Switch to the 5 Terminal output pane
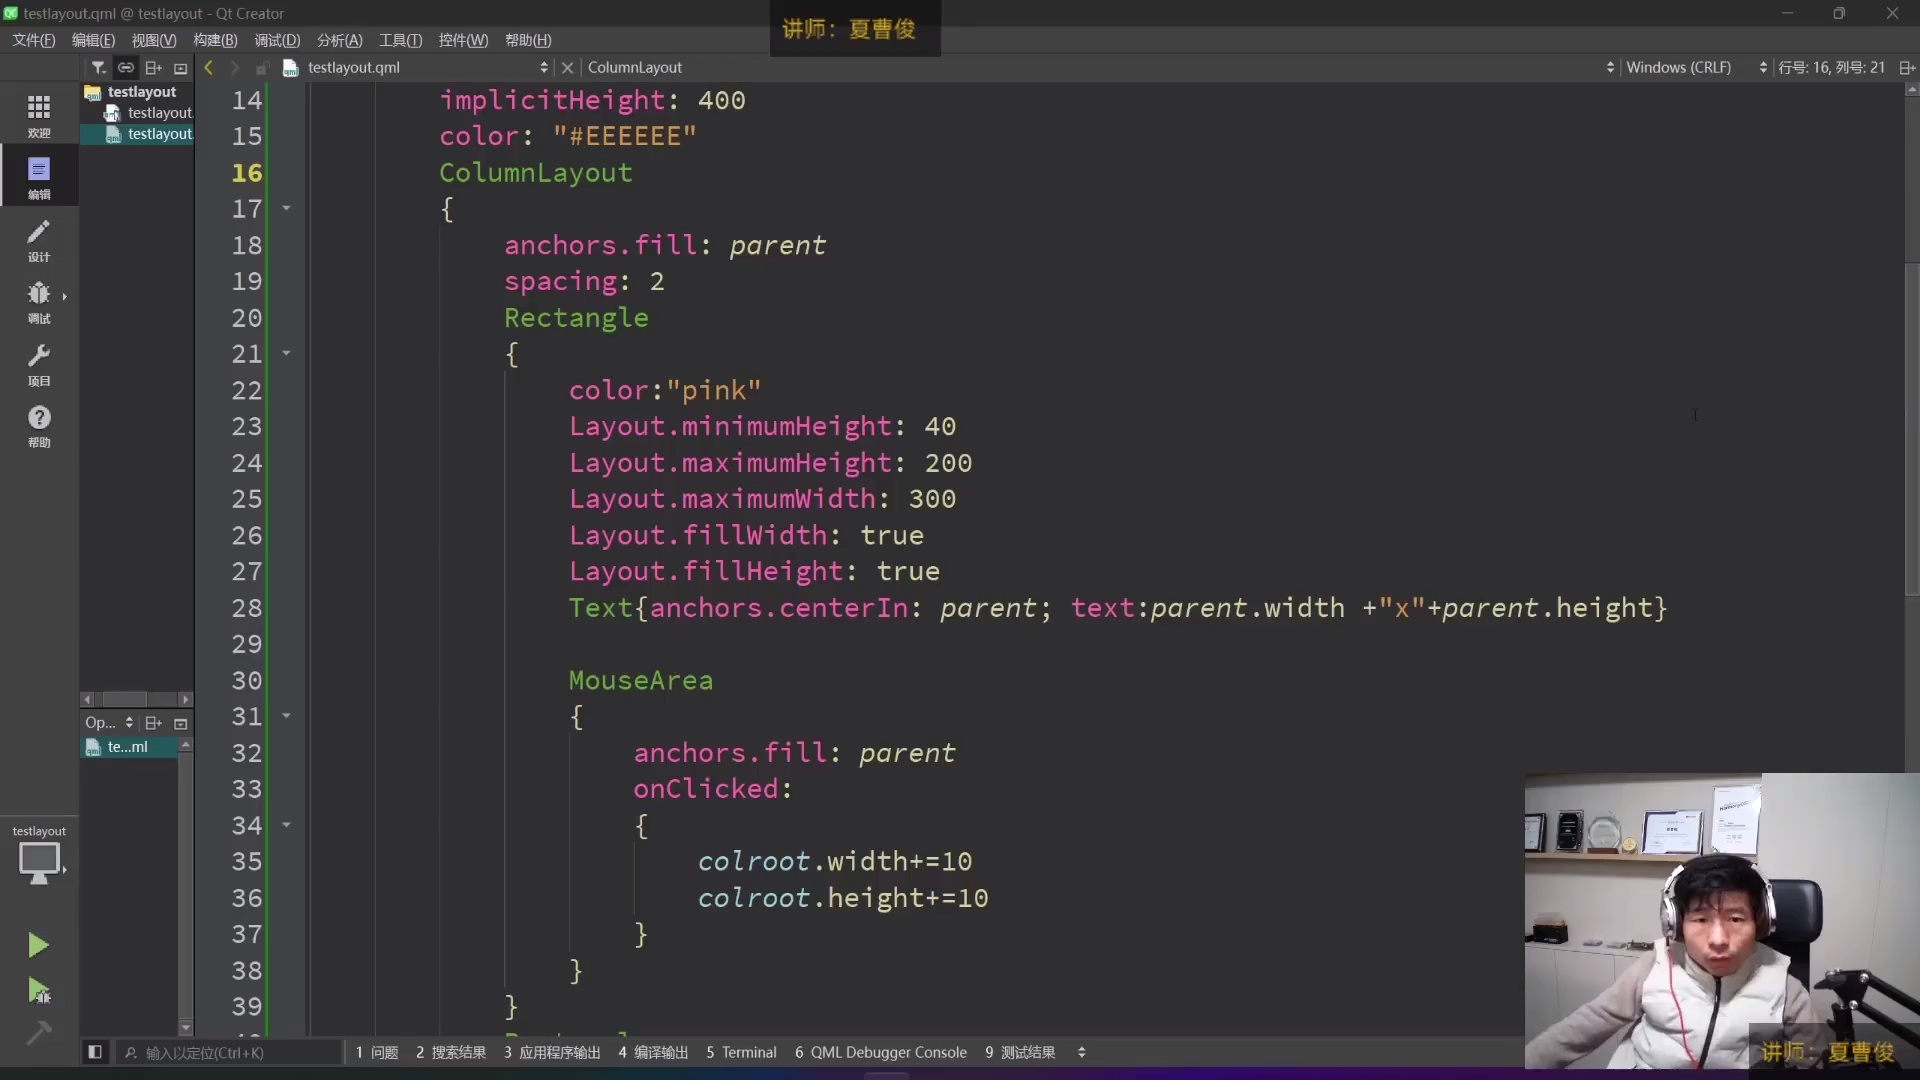The height and width of the screenshot is (1080, 1920). point(741,1052)
